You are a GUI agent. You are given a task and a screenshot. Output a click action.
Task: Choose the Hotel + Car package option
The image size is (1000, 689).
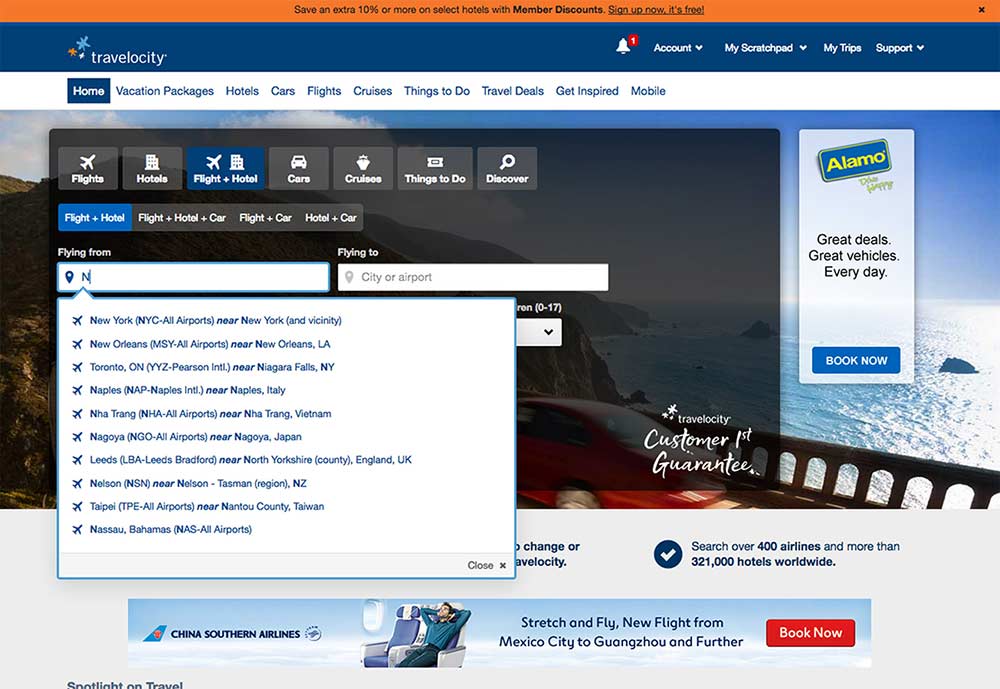click(330, 218)
